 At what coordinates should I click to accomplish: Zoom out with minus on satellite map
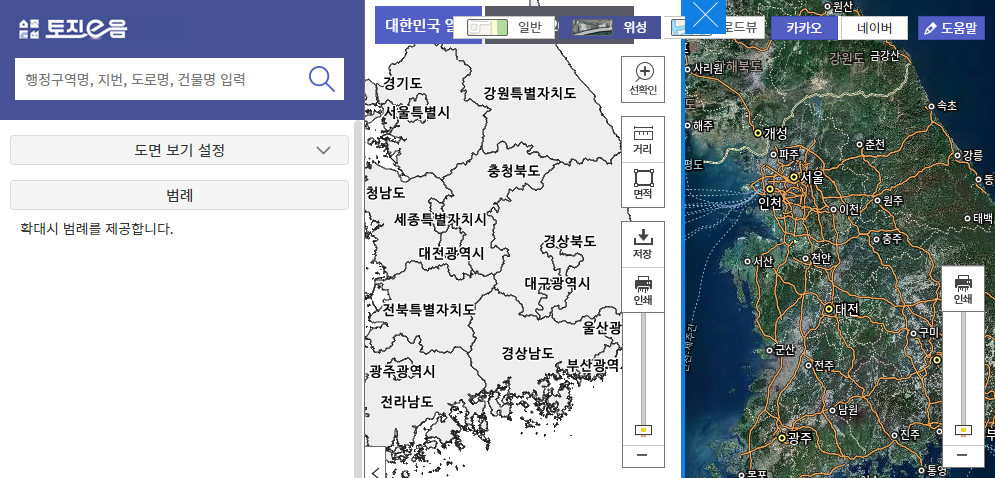coord(962,455)
